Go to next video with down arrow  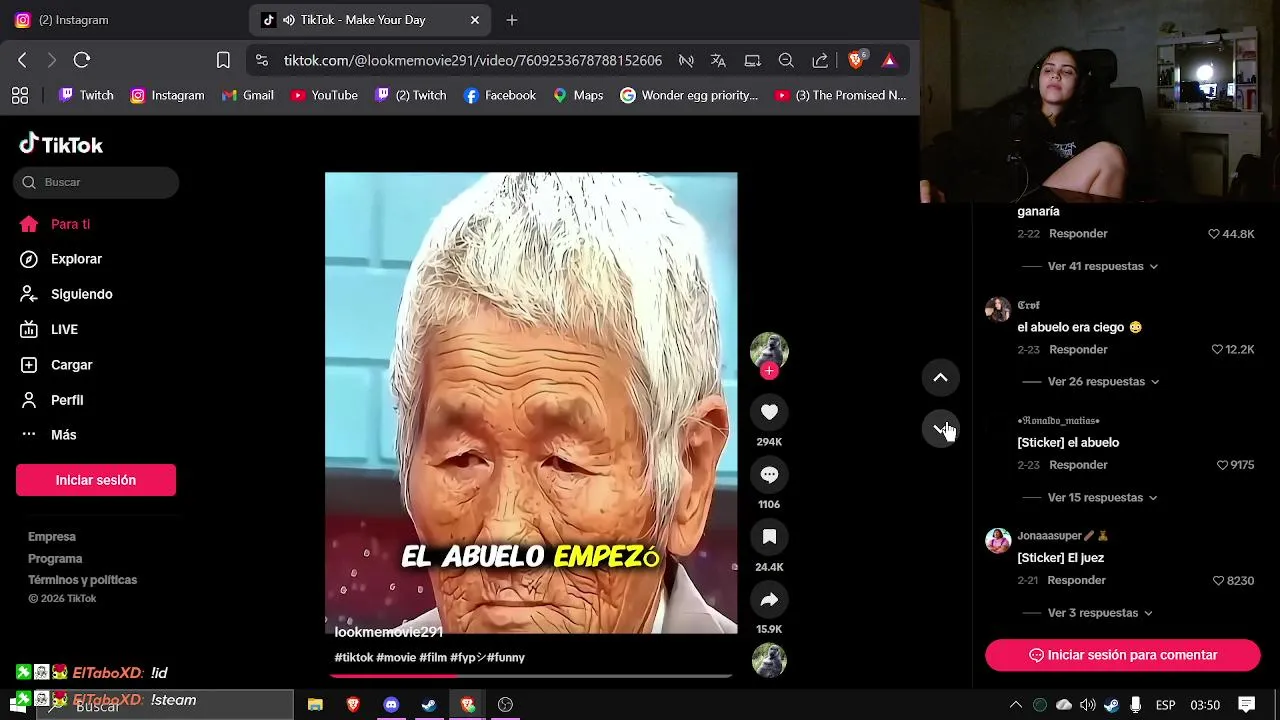point(940,429)
